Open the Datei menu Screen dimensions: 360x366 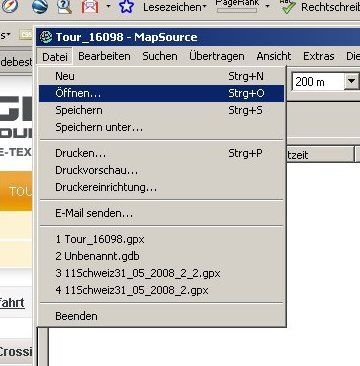(55, 56)
